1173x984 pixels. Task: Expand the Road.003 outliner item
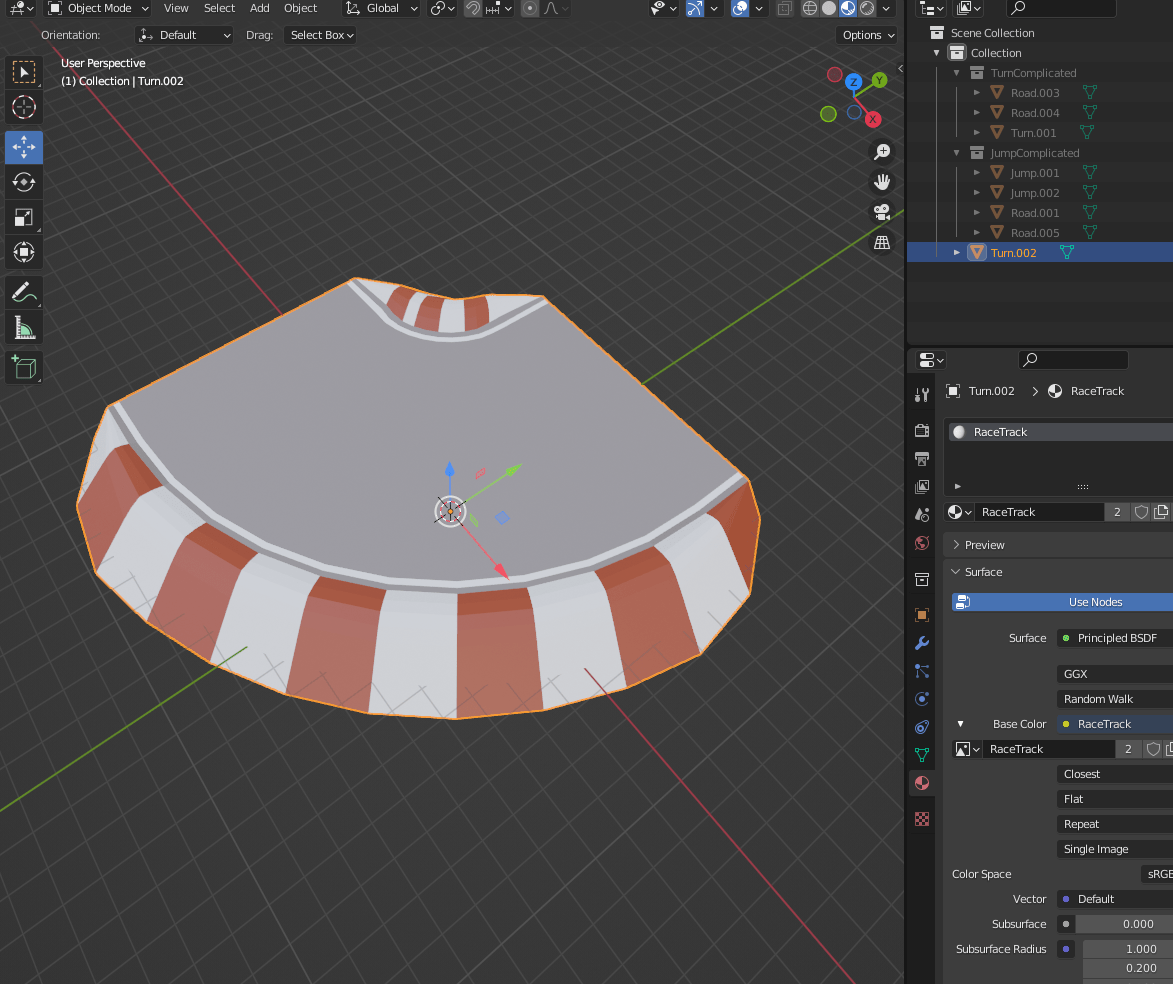click(977, 92)
